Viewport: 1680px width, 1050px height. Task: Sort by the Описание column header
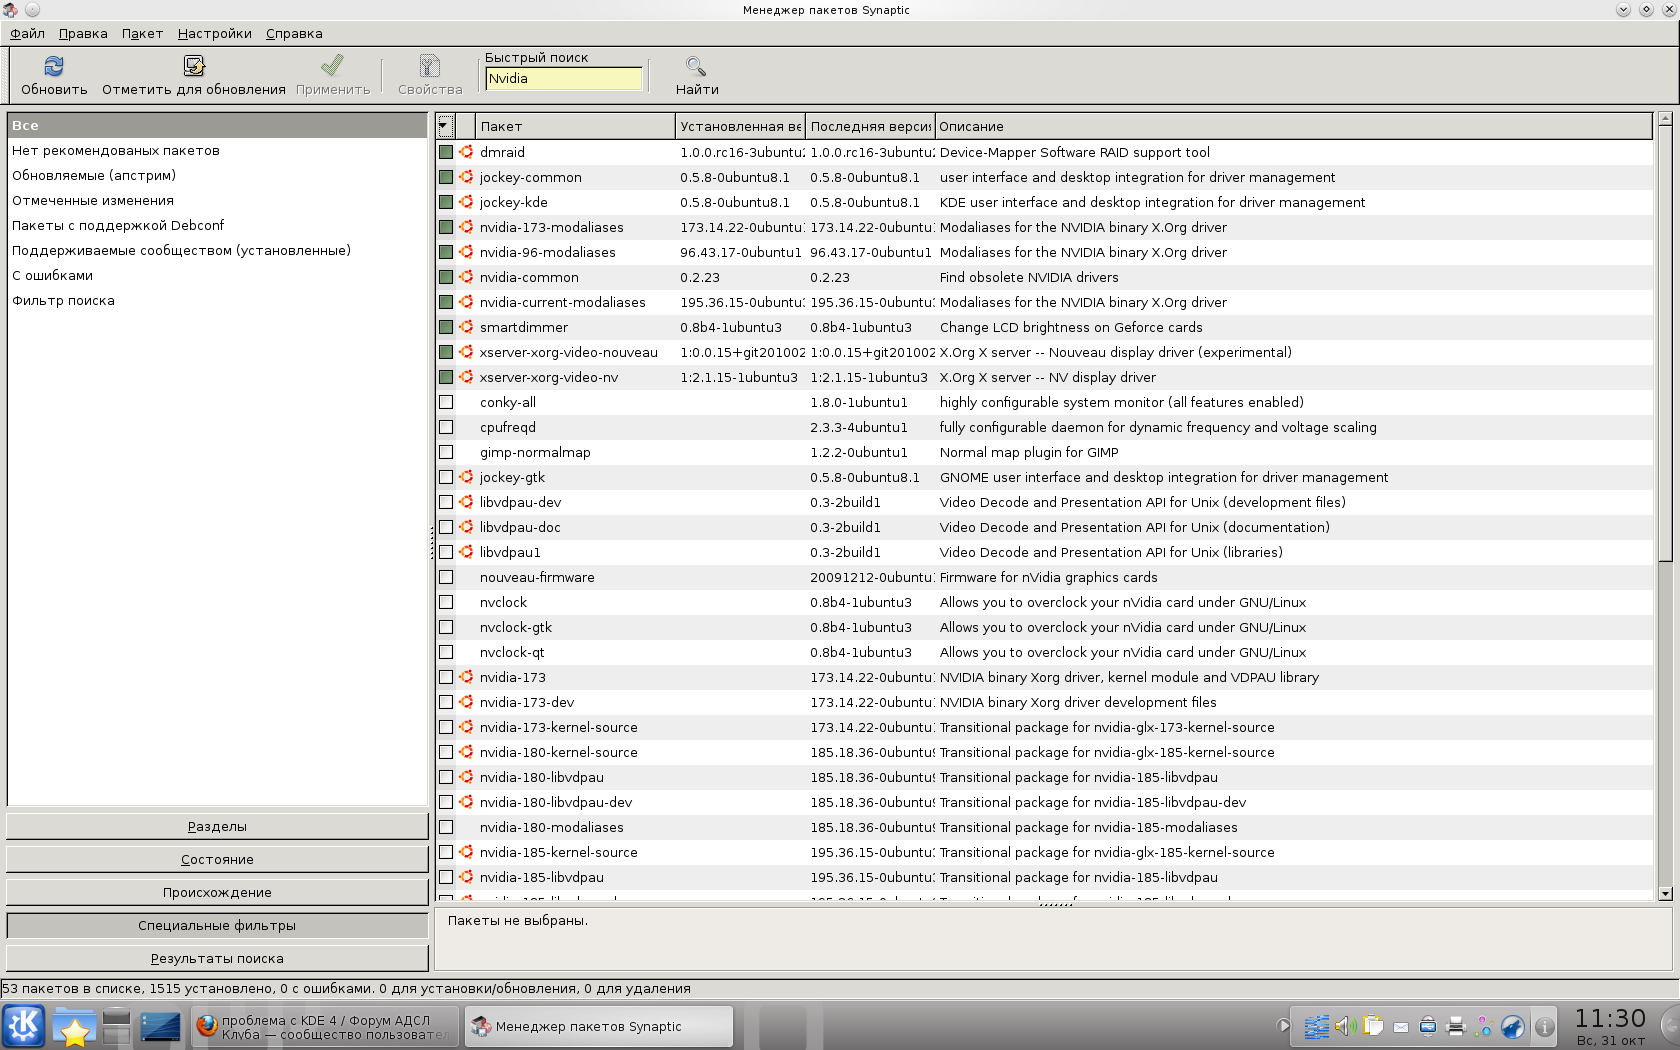click(x=1293, y=126)
